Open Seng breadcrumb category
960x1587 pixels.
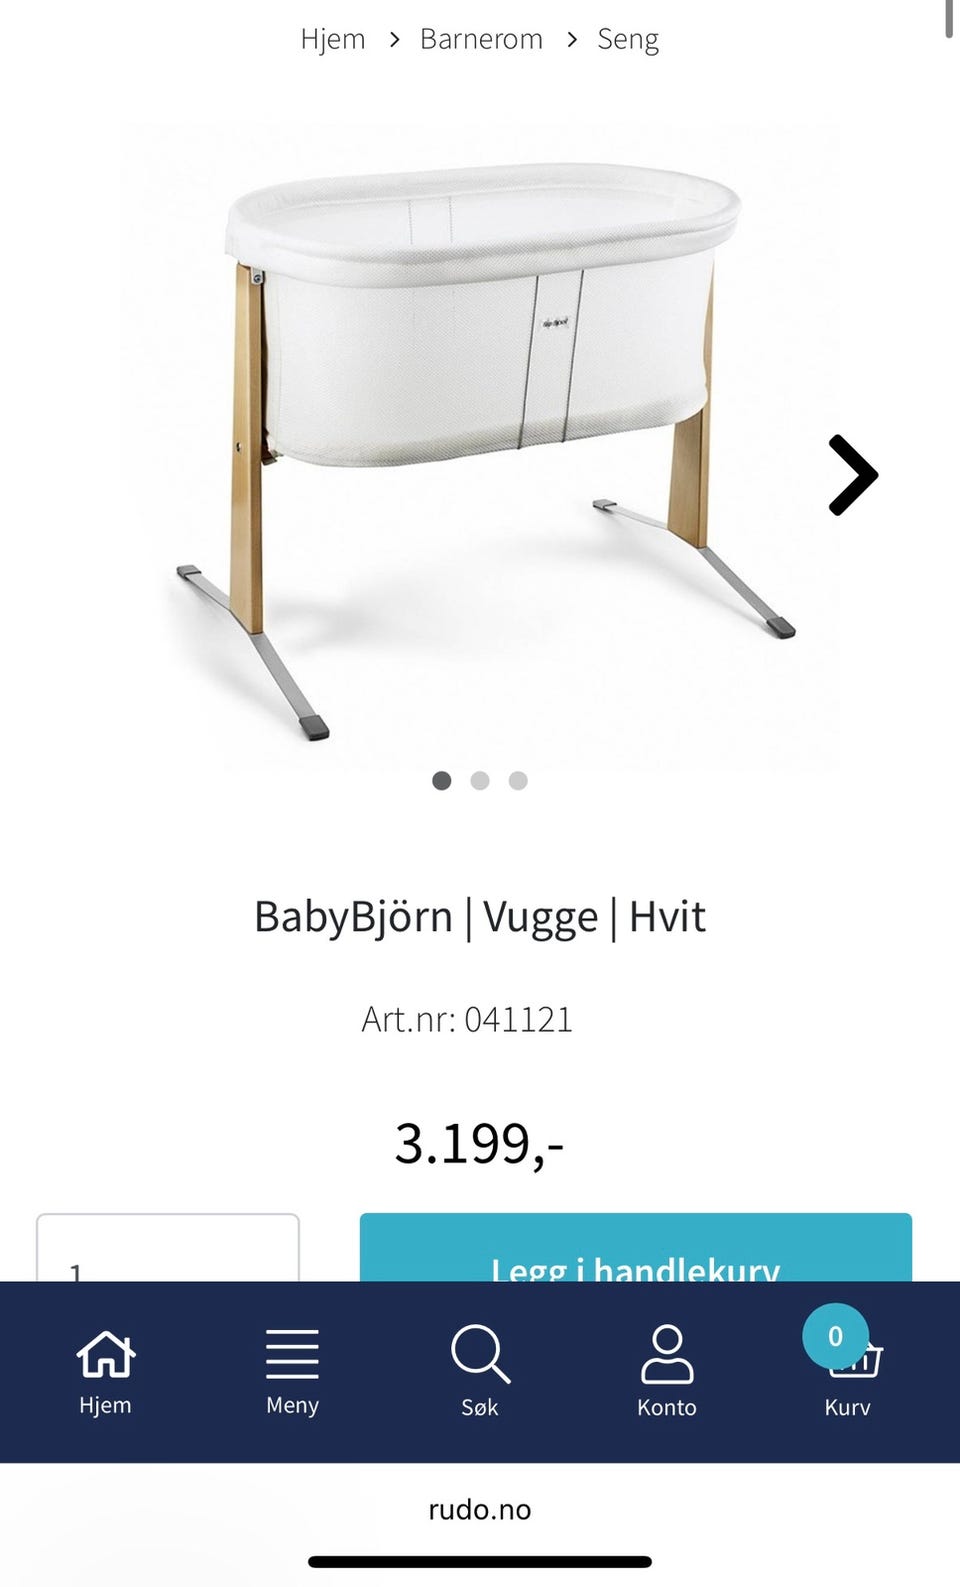tap(628, 39)
